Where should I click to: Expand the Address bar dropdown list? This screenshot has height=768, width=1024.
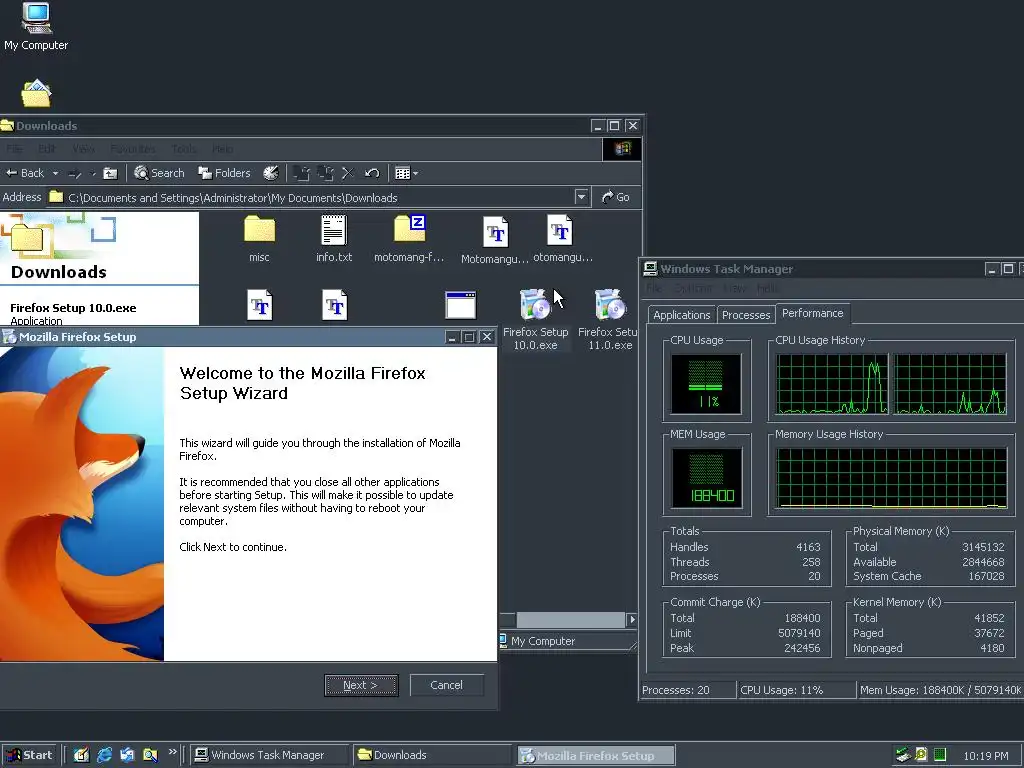(x=582, y=197)
